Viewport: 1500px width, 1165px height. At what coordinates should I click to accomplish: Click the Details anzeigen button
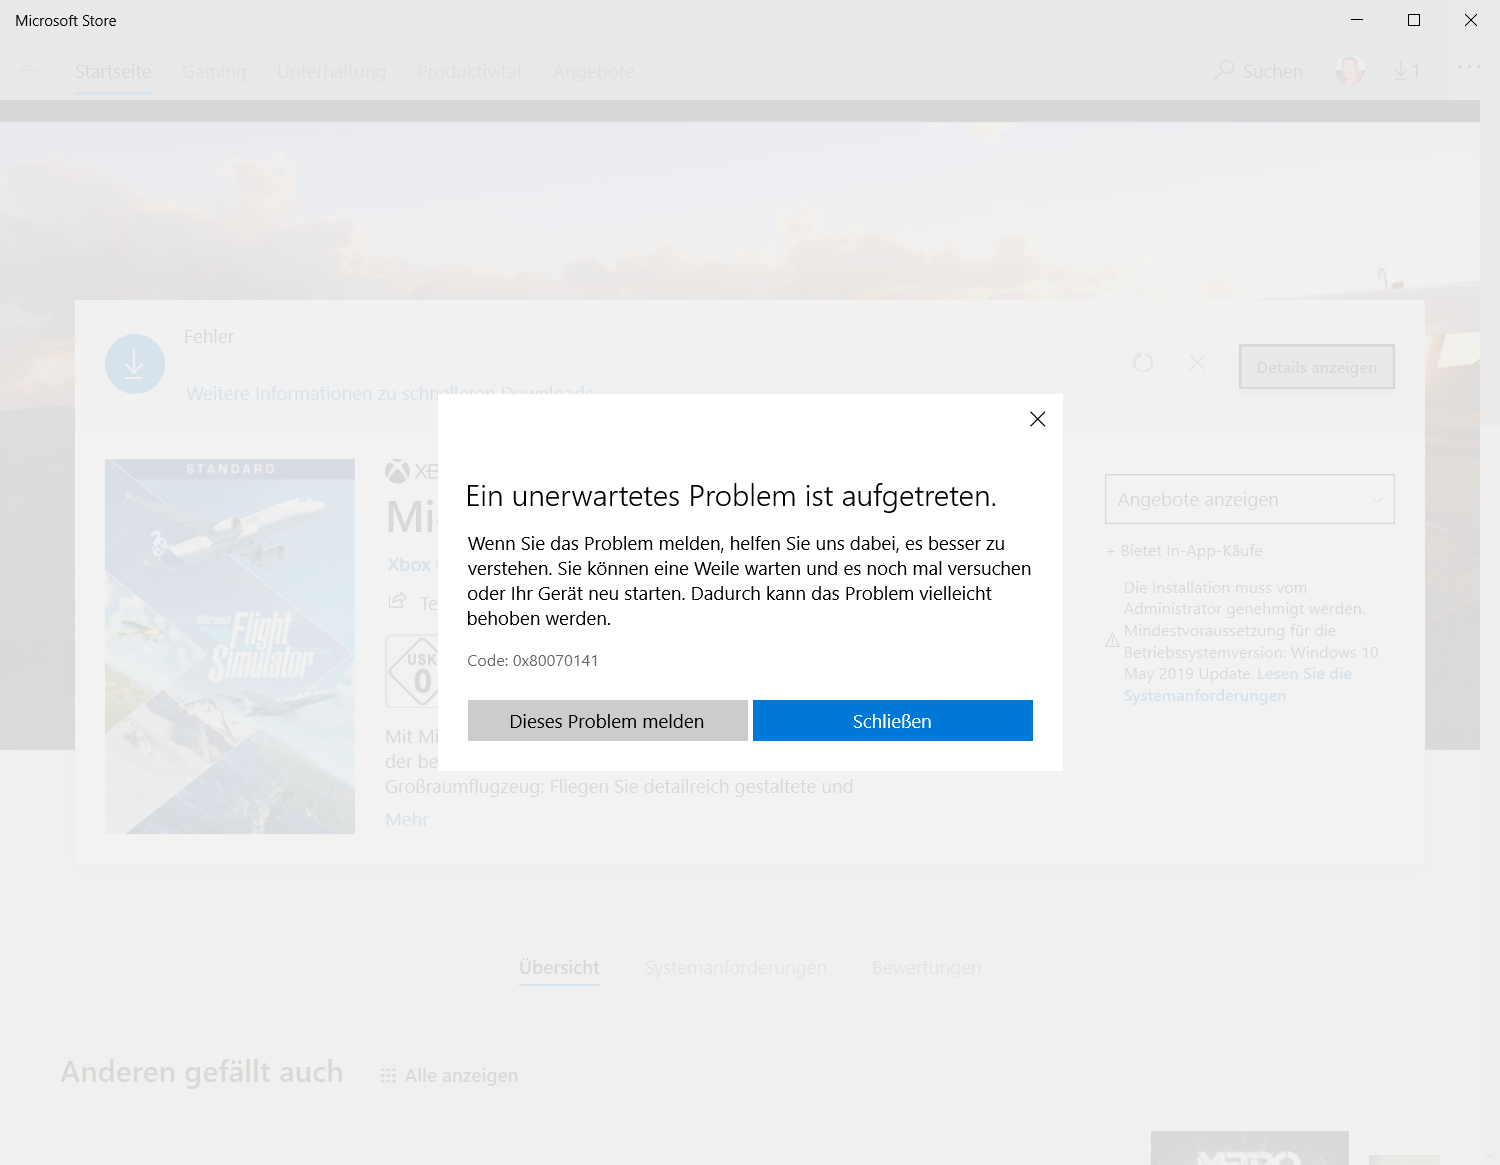1317,367
